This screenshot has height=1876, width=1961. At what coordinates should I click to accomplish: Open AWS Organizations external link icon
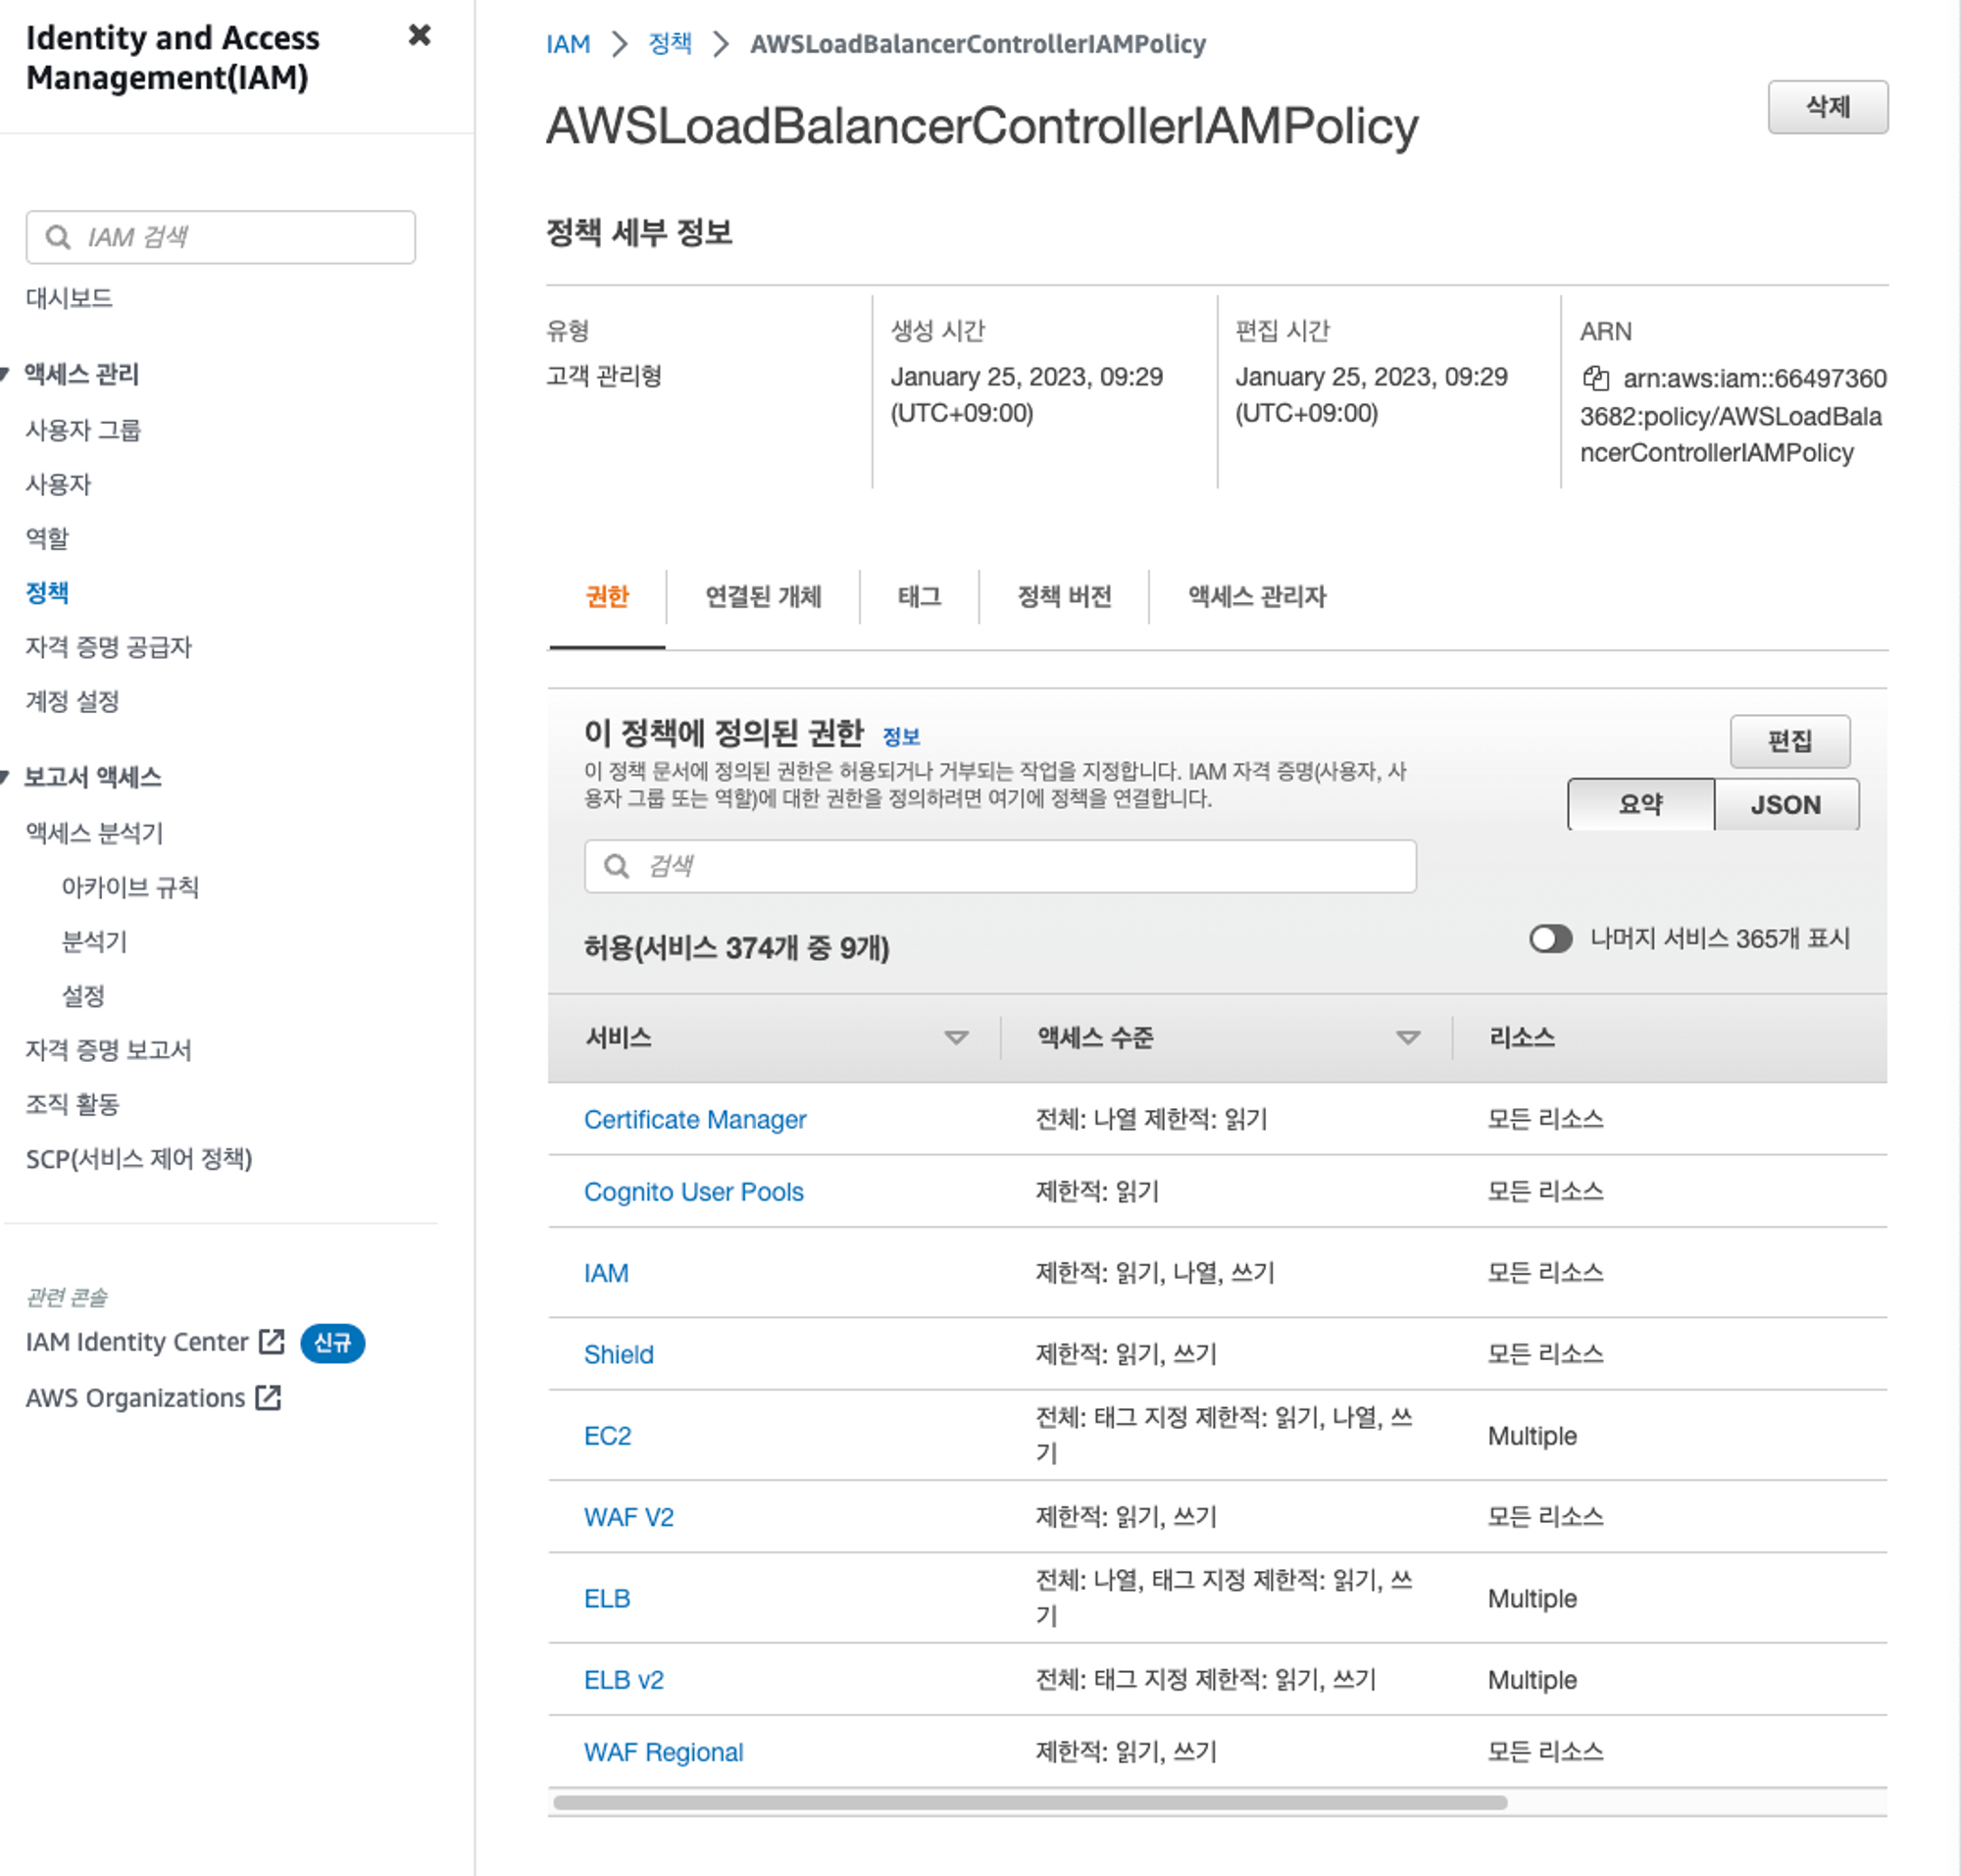(x=268, y=1397)
